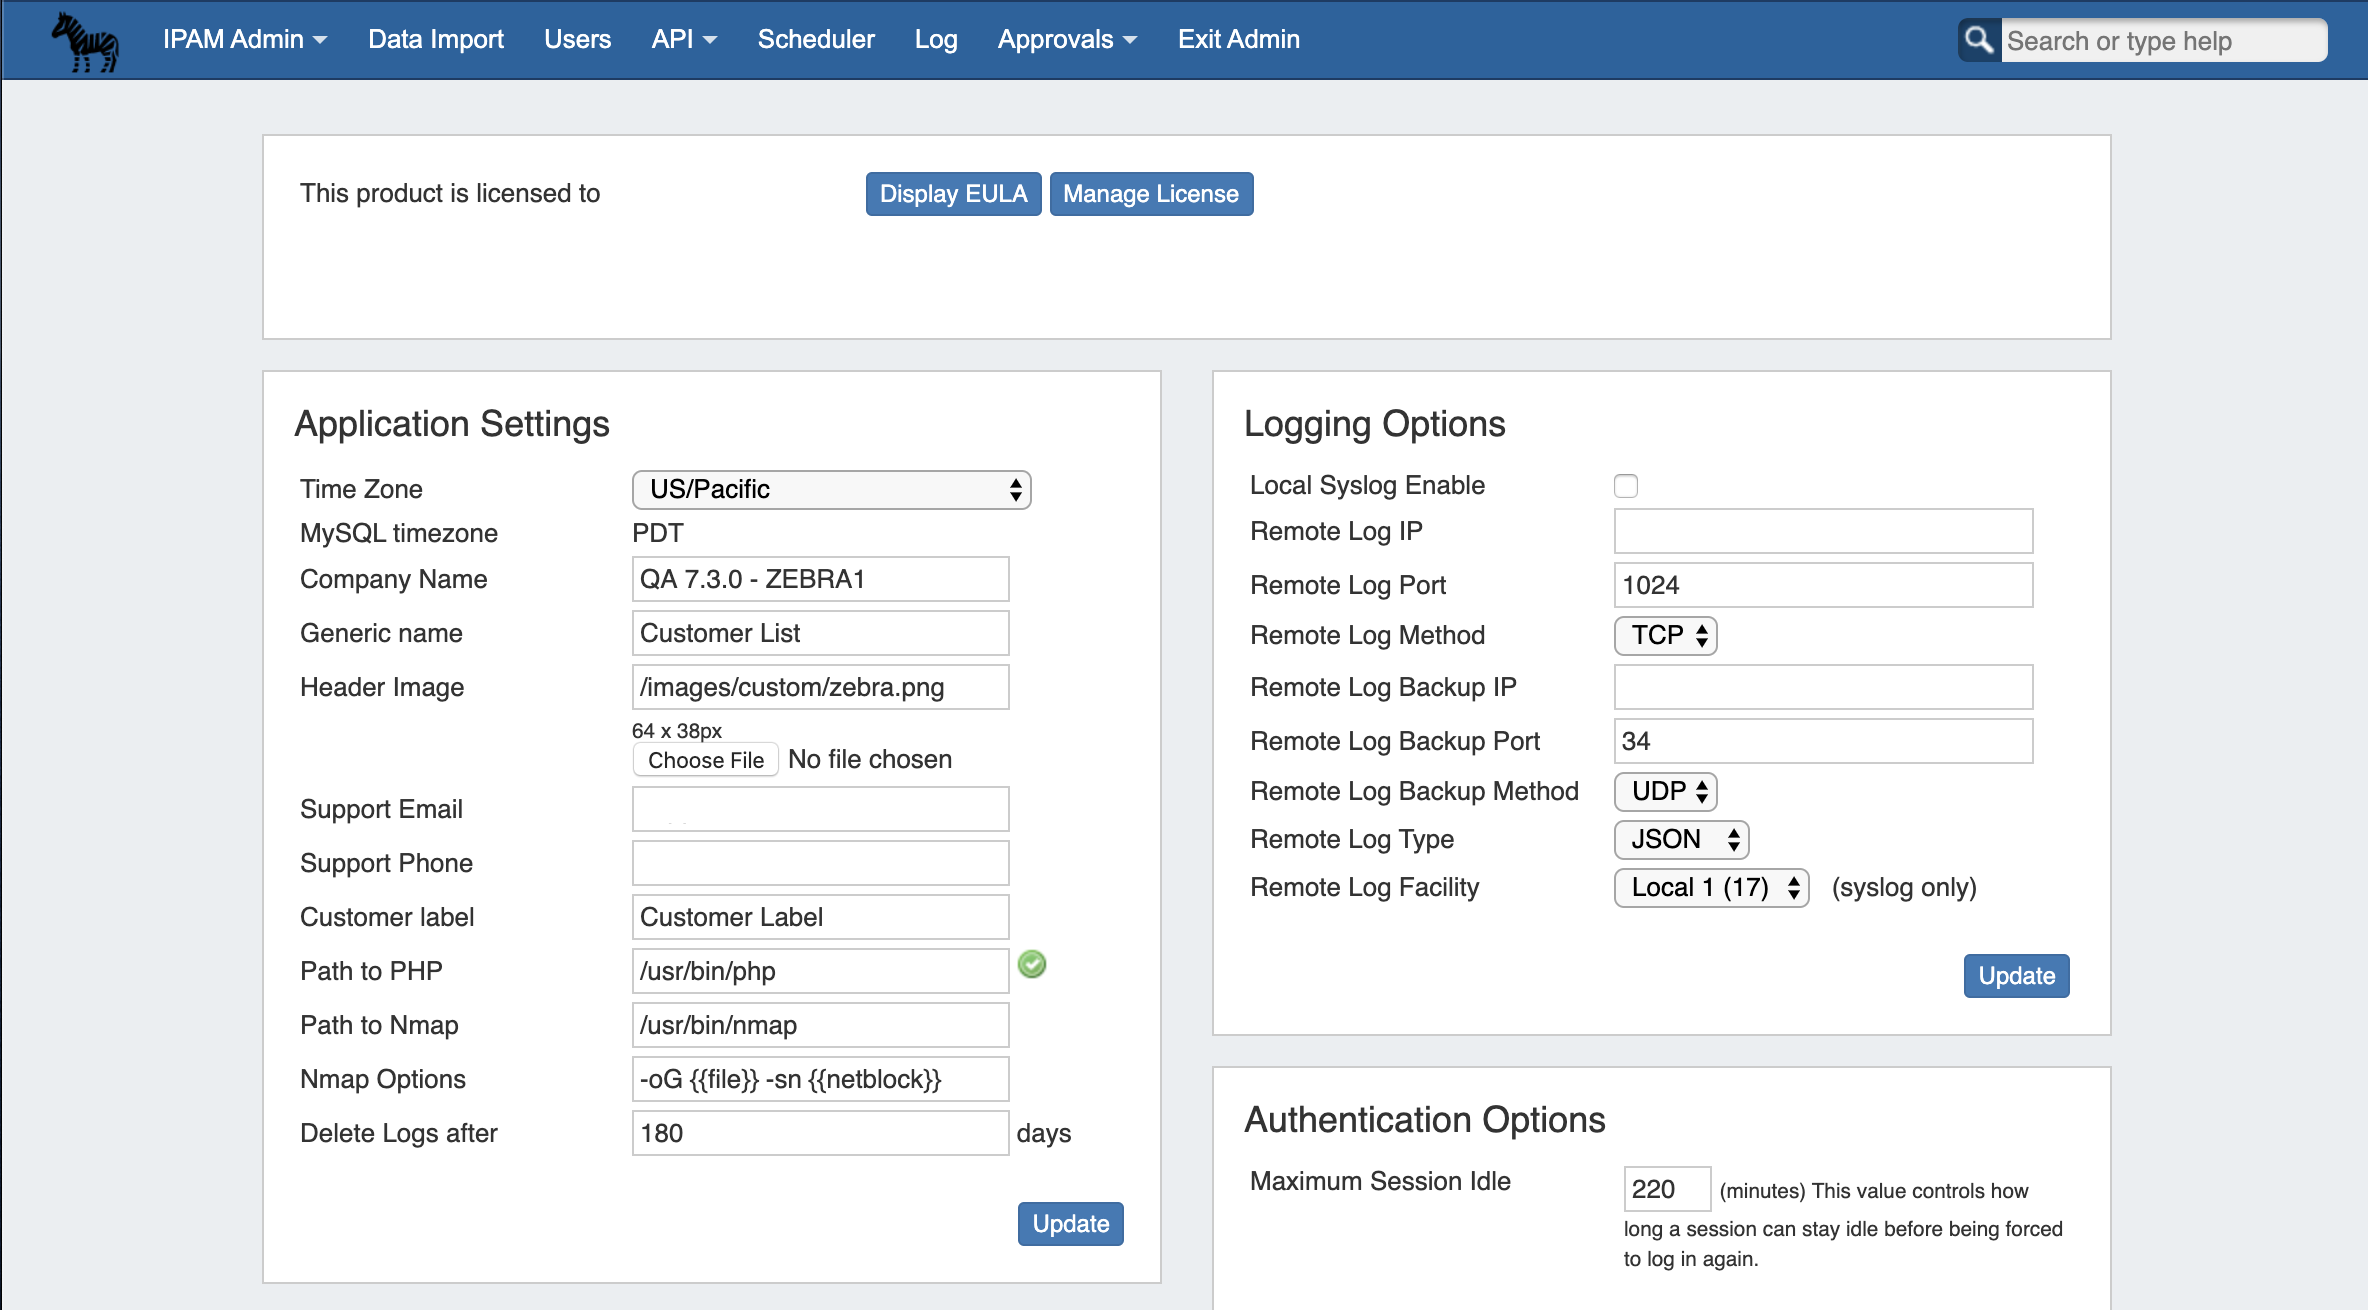Expand the IPAM Admin menu
The width and height of the screenshot is (2368, 1310).
(244, 39)
